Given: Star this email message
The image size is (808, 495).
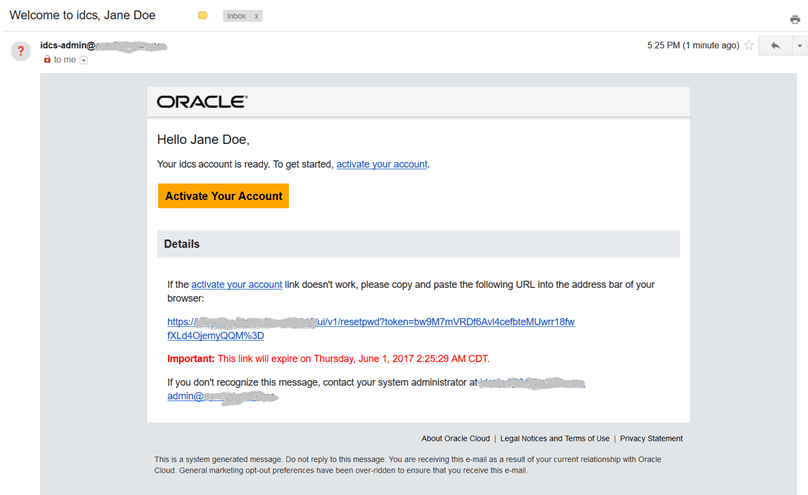Looking at the screenshot, I should (x=749, y=46).
